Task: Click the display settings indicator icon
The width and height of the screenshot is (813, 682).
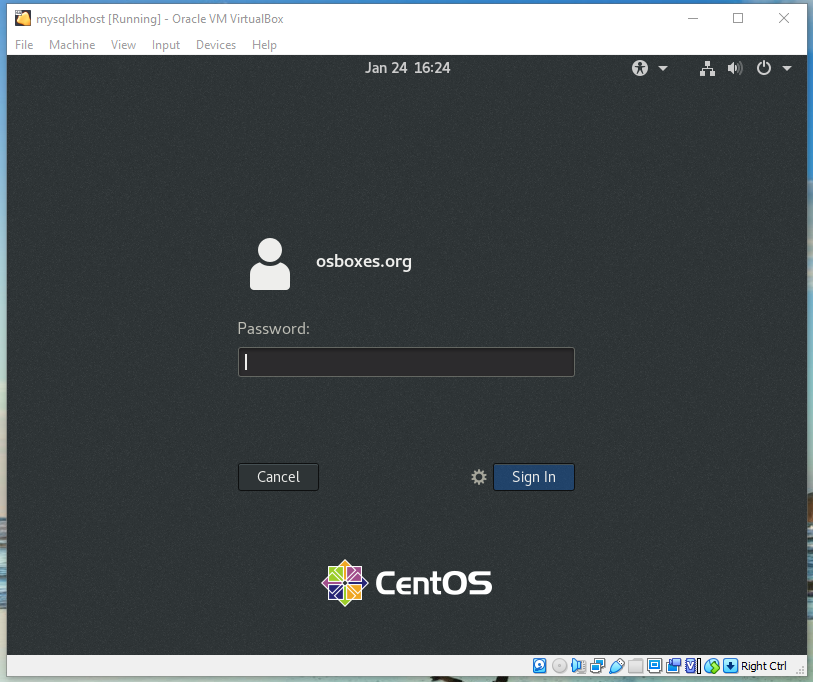Action: [654, 665]
